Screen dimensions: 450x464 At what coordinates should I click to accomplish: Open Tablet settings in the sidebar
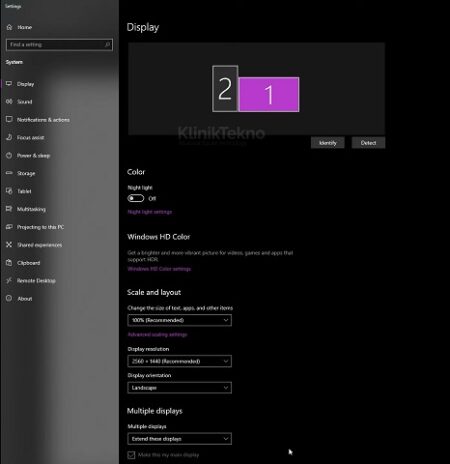pyautogui.click(x=59, y=191)
